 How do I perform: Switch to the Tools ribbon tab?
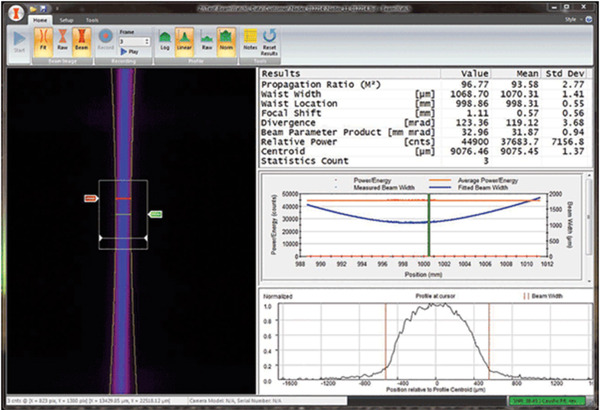tap(92, 19)
